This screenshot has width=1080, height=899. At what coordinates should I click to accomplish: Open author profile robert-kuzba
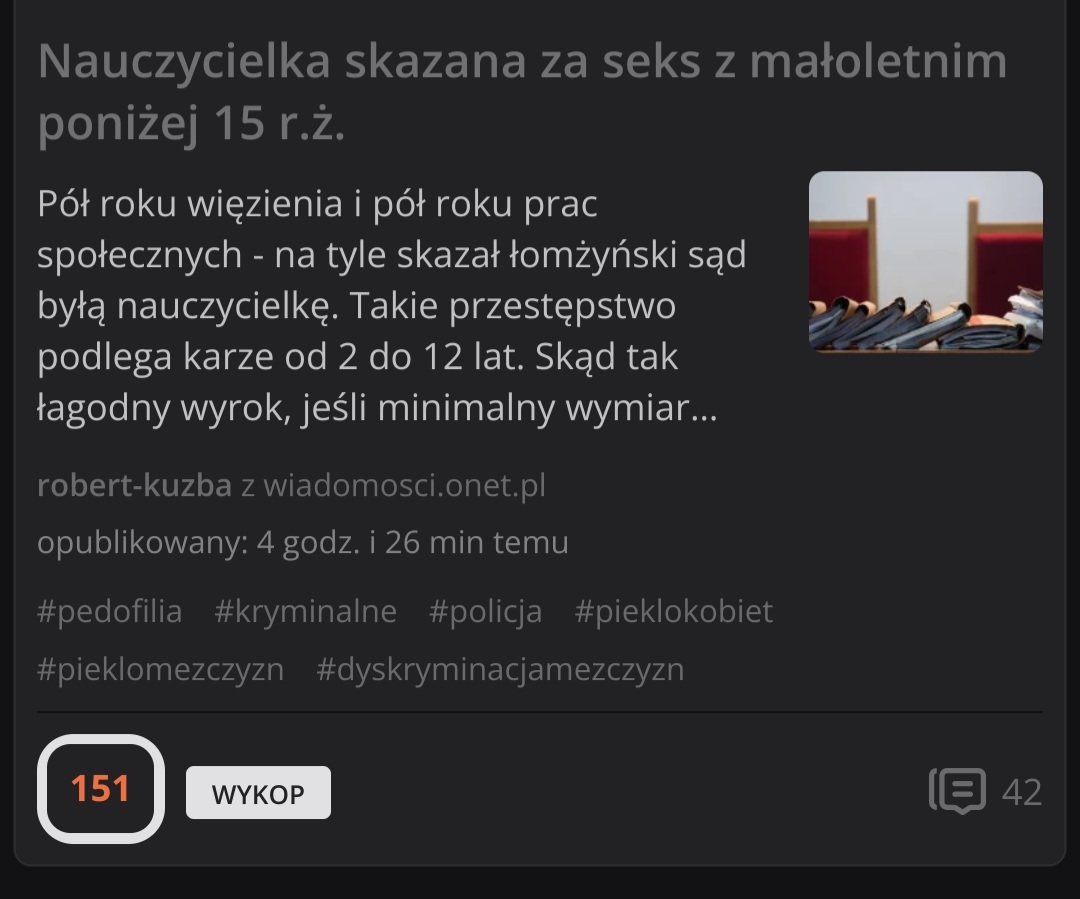tap(134, 486)
